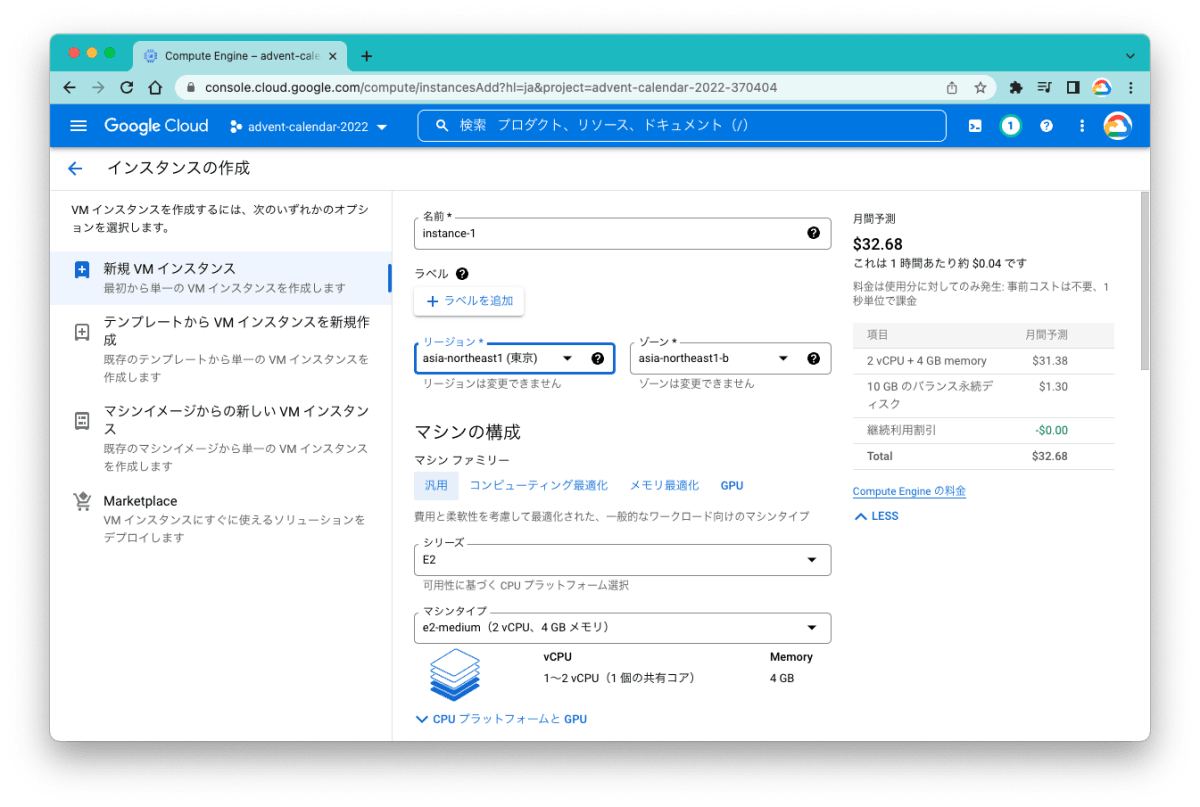Open the three-dot settings menu in header

click(x=1082, y=126)
